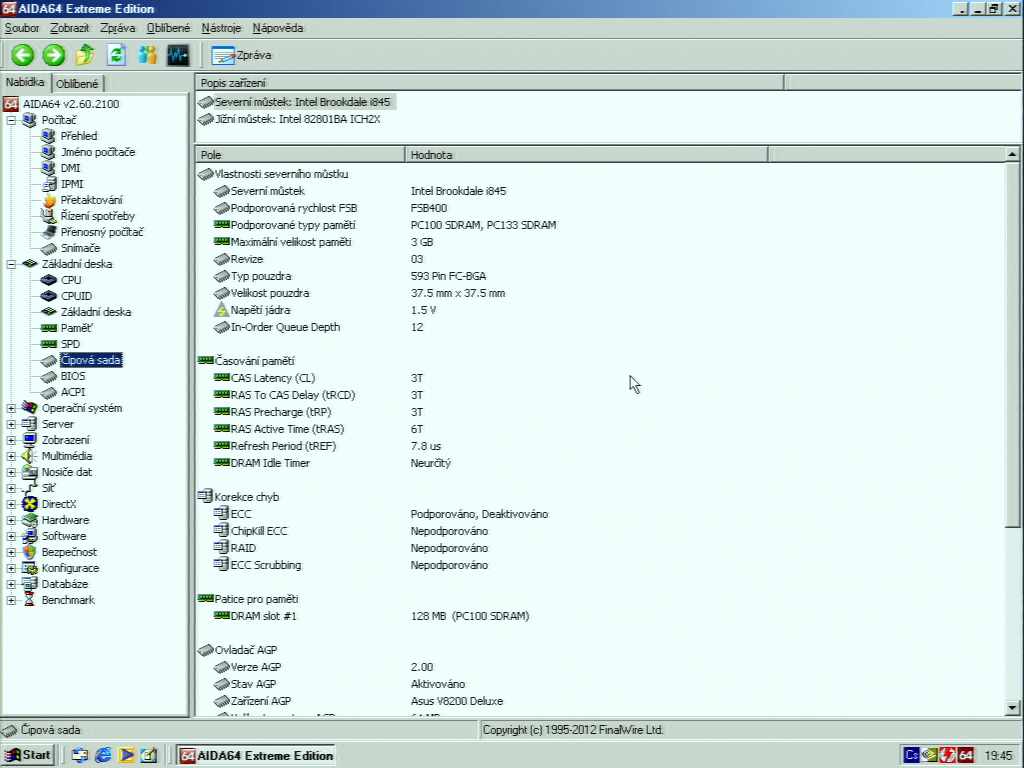Expand the Zobrazení tree node
The width and height of the screenshot is (1024, 768).
pyautogui.click(x=11, y=440)
